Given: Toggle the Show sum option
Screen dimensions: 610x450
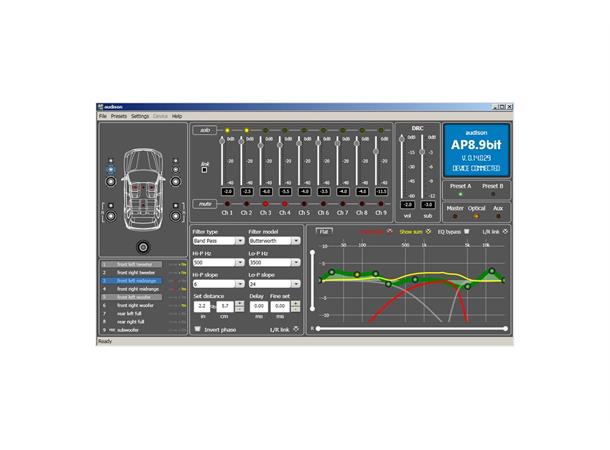Looking at the screenshot, I should (428, 231).
